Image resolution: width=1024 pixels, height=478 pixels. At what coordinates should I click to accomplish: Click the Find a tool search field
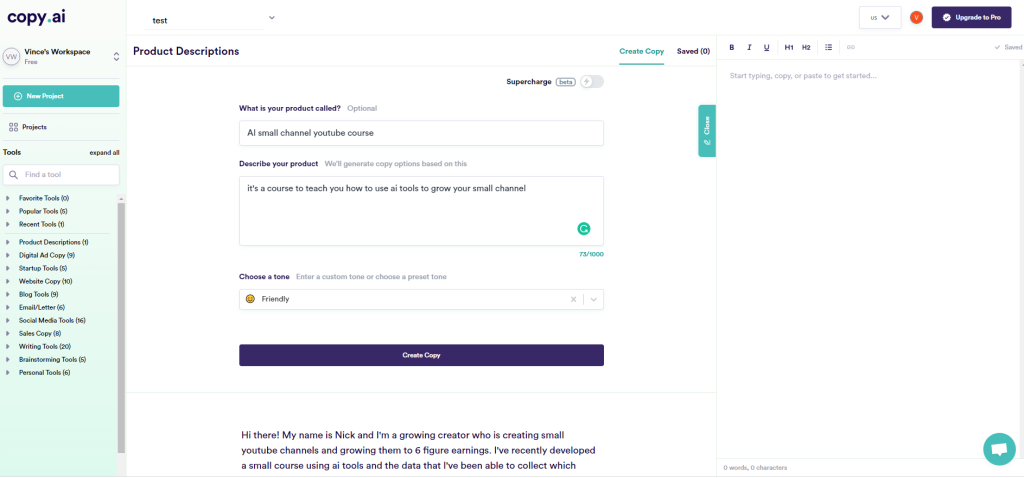coord(61,175)
